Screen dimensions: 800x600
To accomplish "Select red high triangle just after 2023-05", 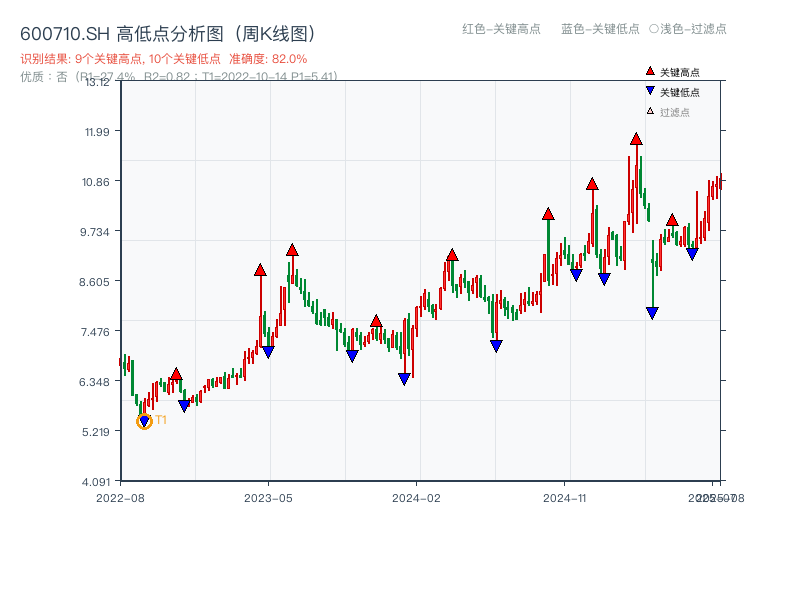I will point(292,249).
